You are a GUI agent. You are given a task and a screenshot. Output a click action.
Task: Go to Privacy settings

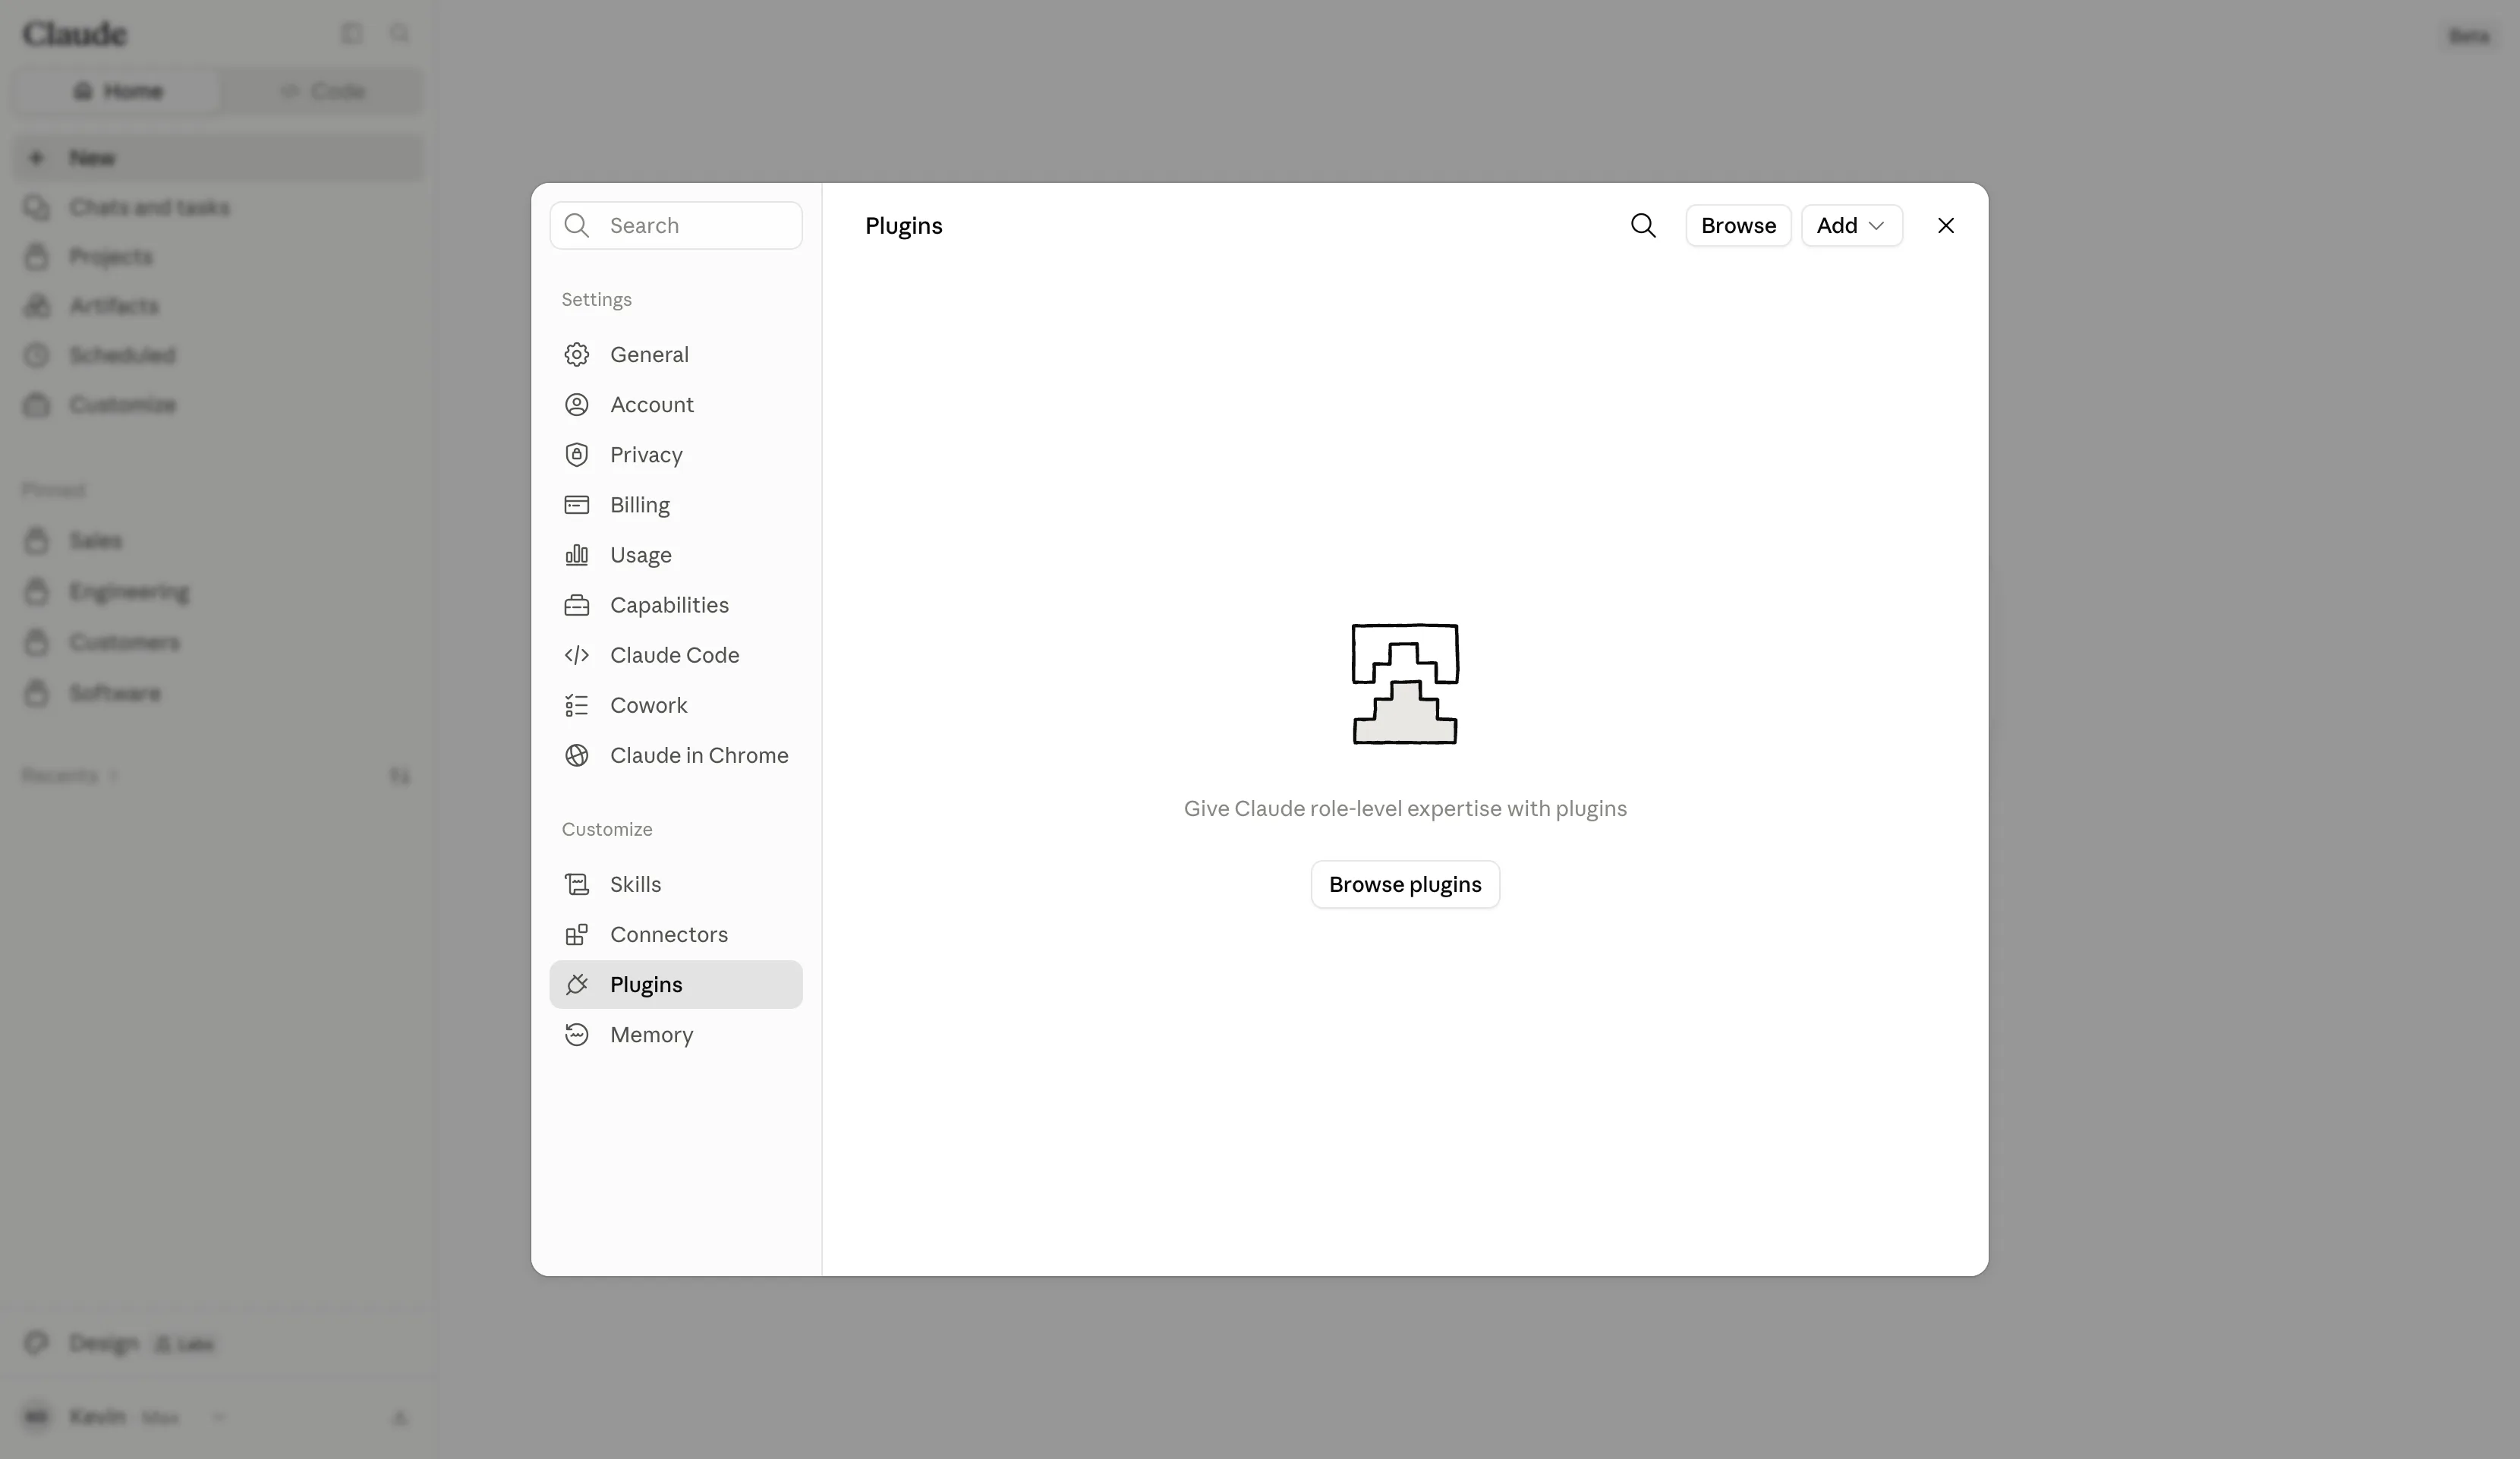(675, 454)
